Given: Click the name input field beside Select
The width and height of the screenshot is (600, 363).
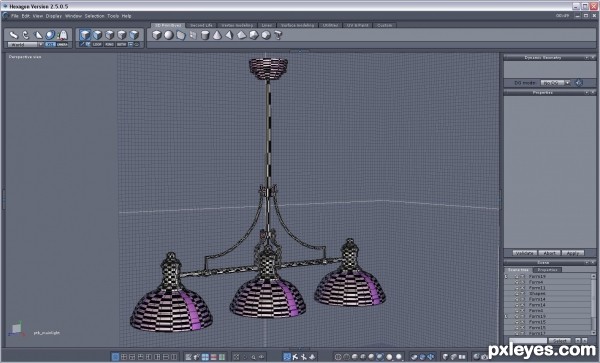Looking at the screenshot, I should point(528,340).
